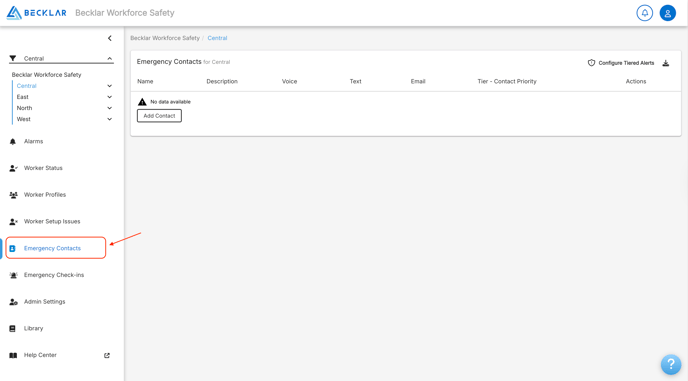Click the Emergency Contacts book icon

pyautogui.click(x=12, y=248)
